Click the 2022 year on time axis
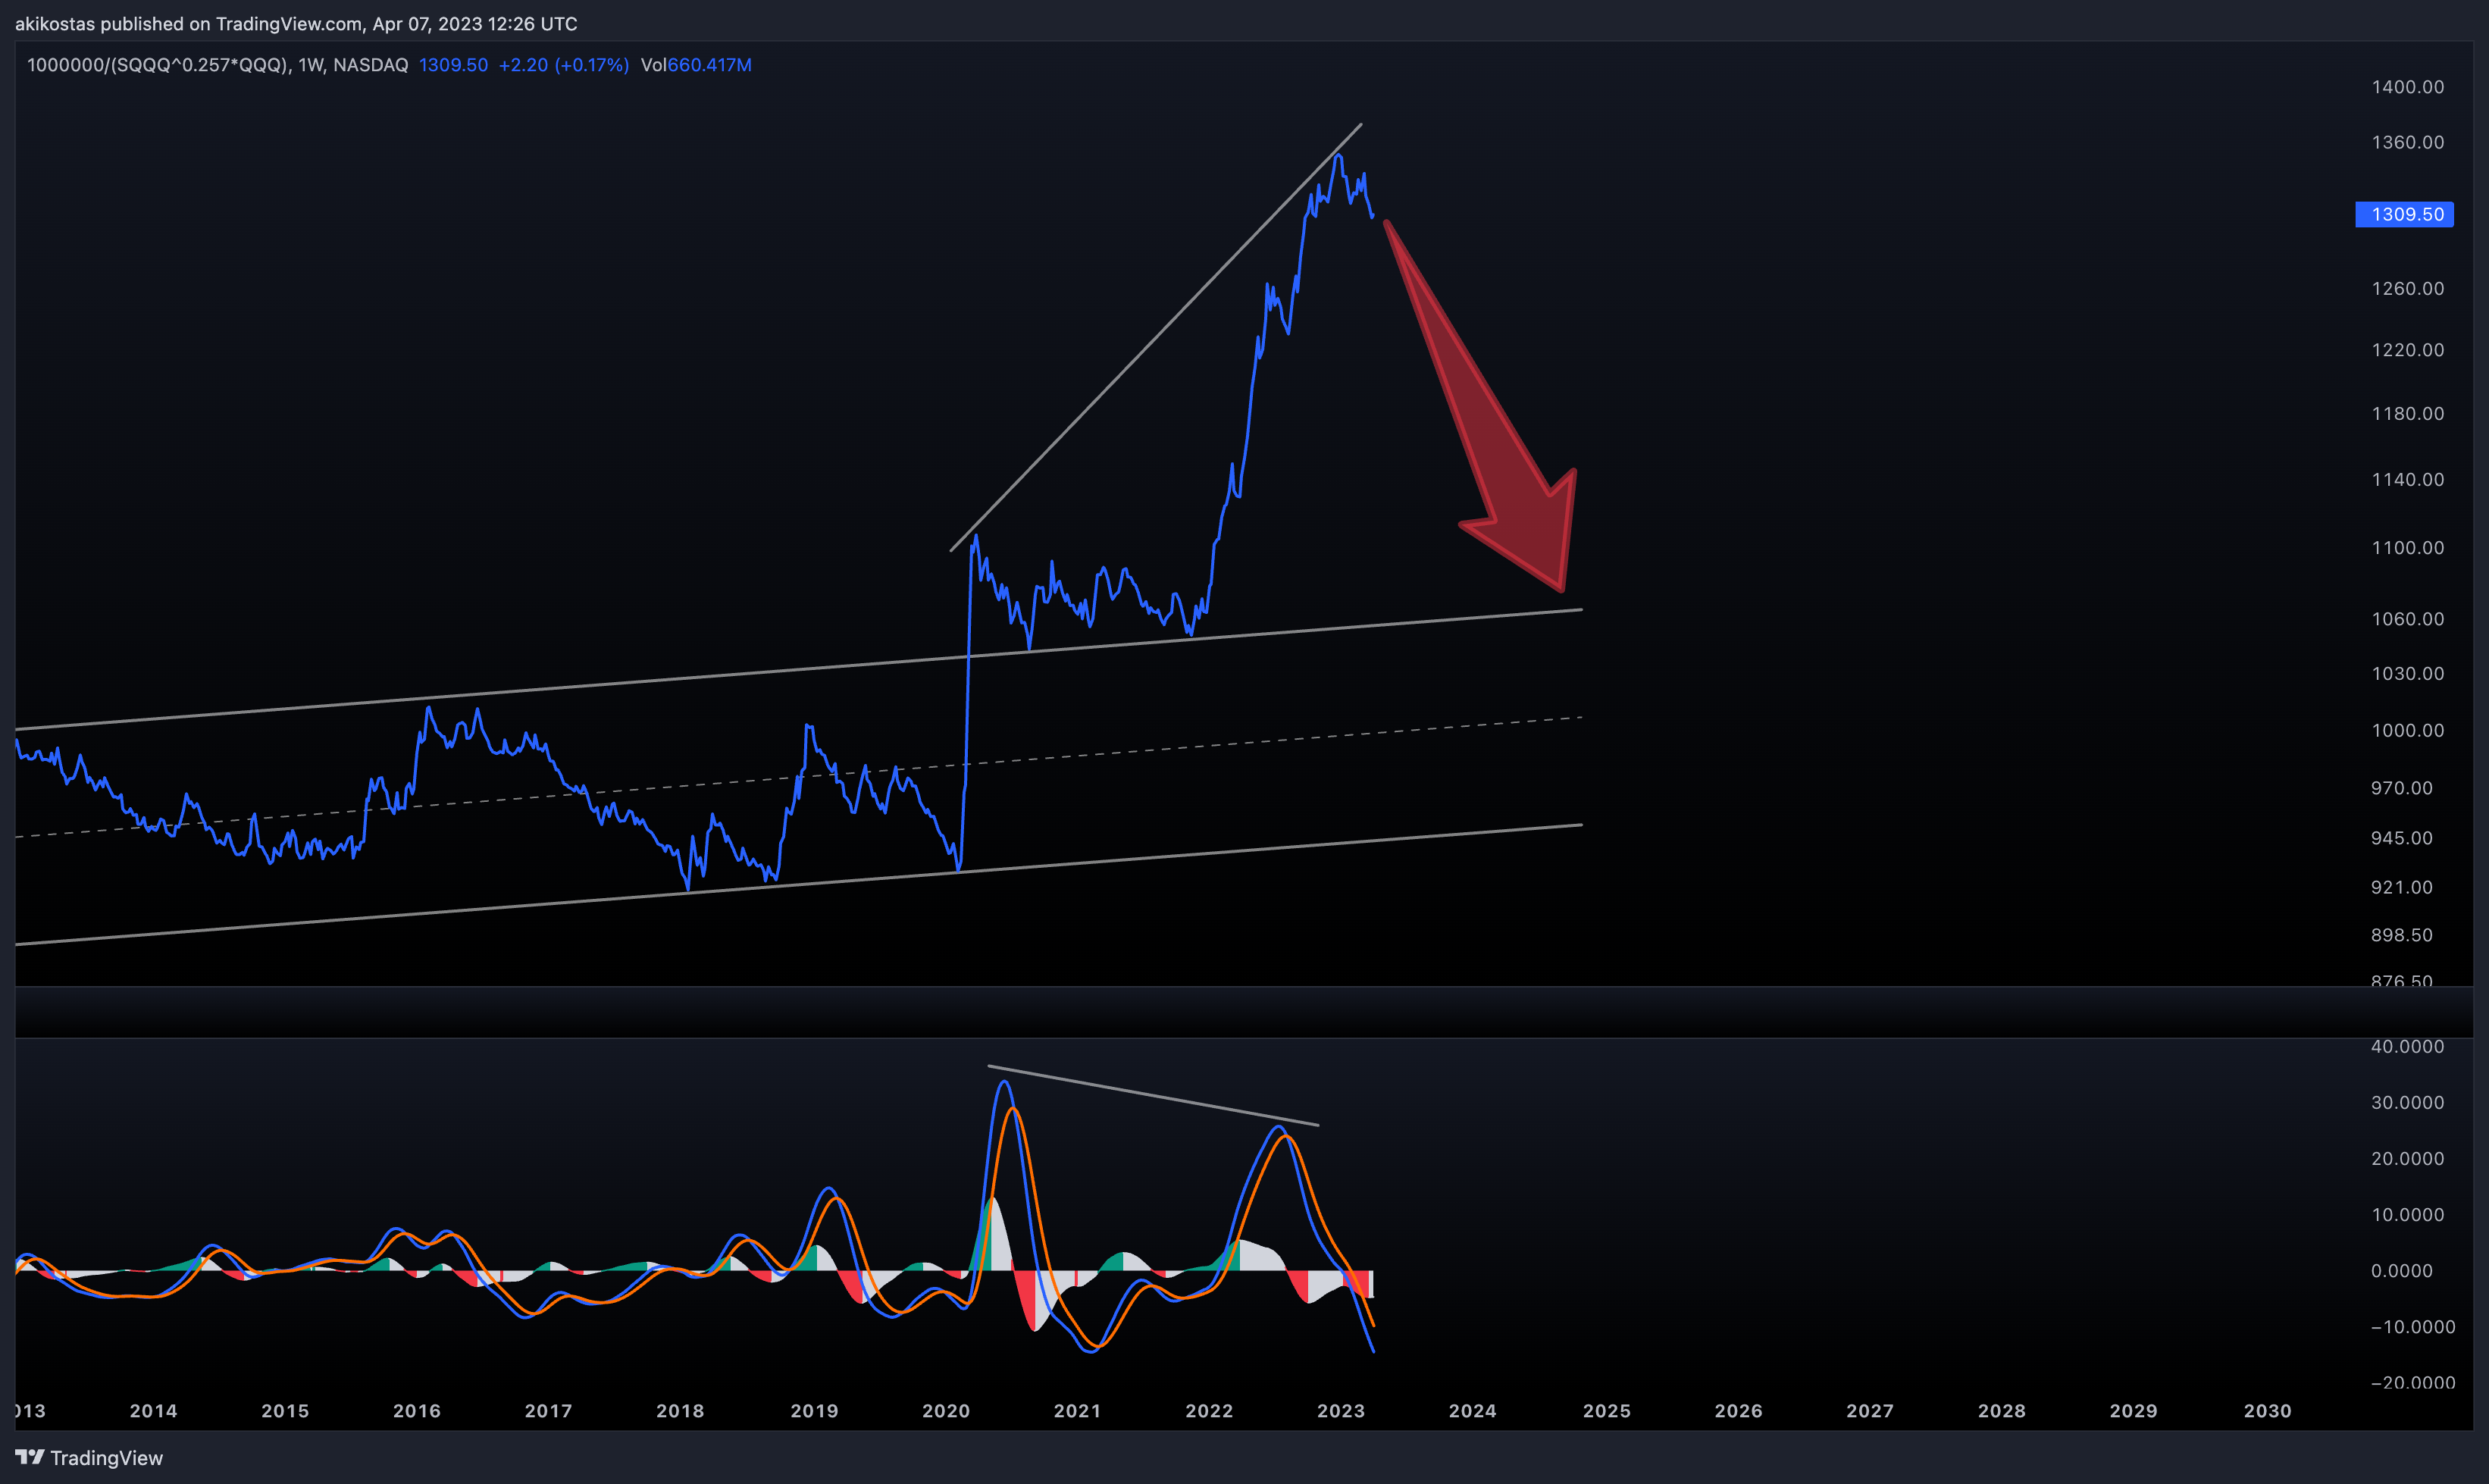This screenshot has height=1484, width=2489. [x=1209, y=1411]
